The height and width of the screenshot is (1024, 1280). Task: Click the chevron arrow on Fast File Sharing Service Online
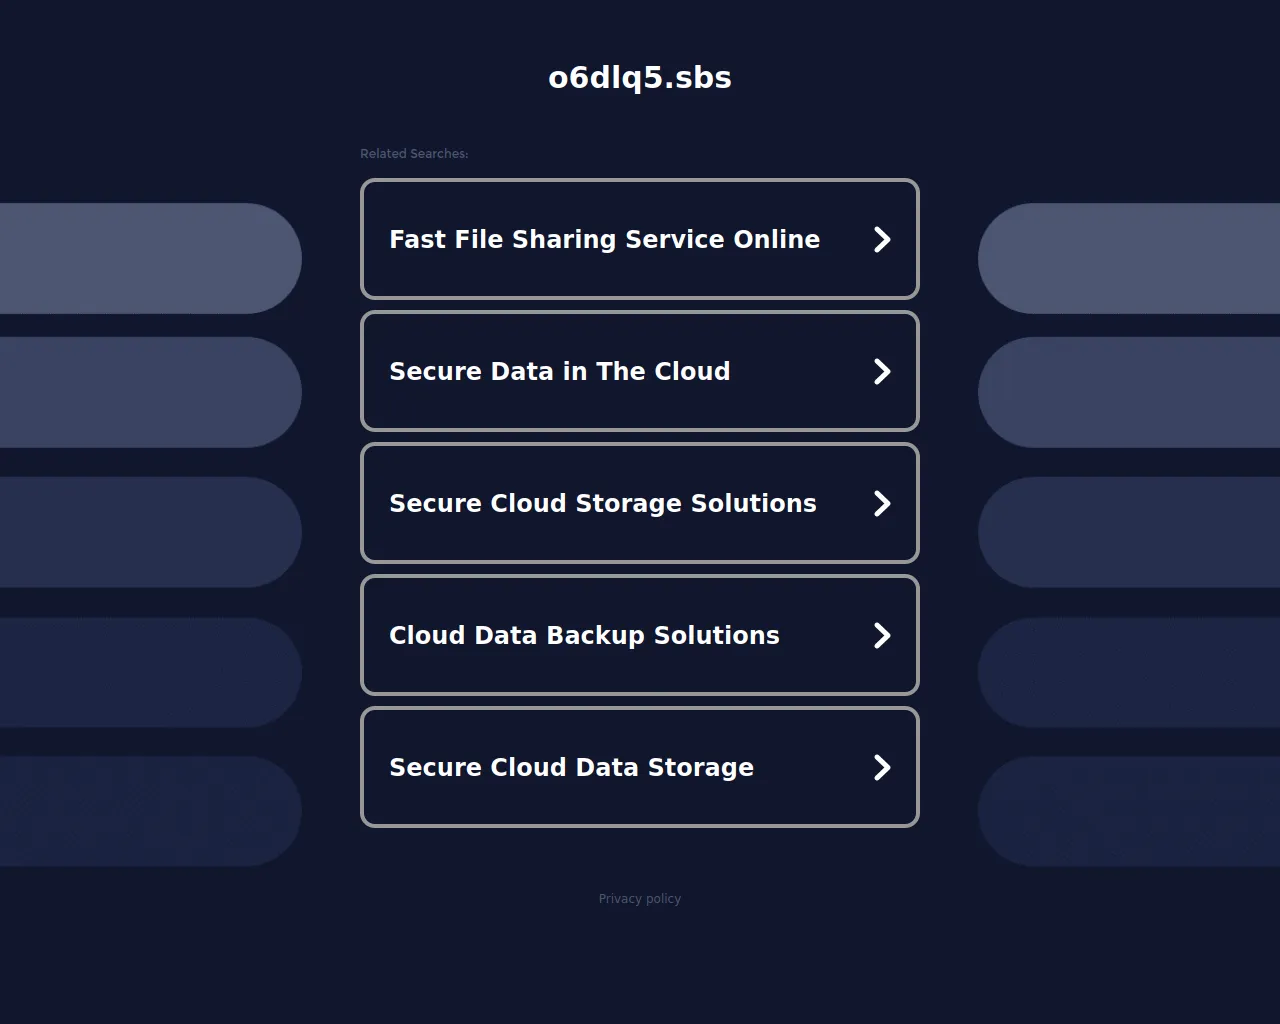[881, 240]
